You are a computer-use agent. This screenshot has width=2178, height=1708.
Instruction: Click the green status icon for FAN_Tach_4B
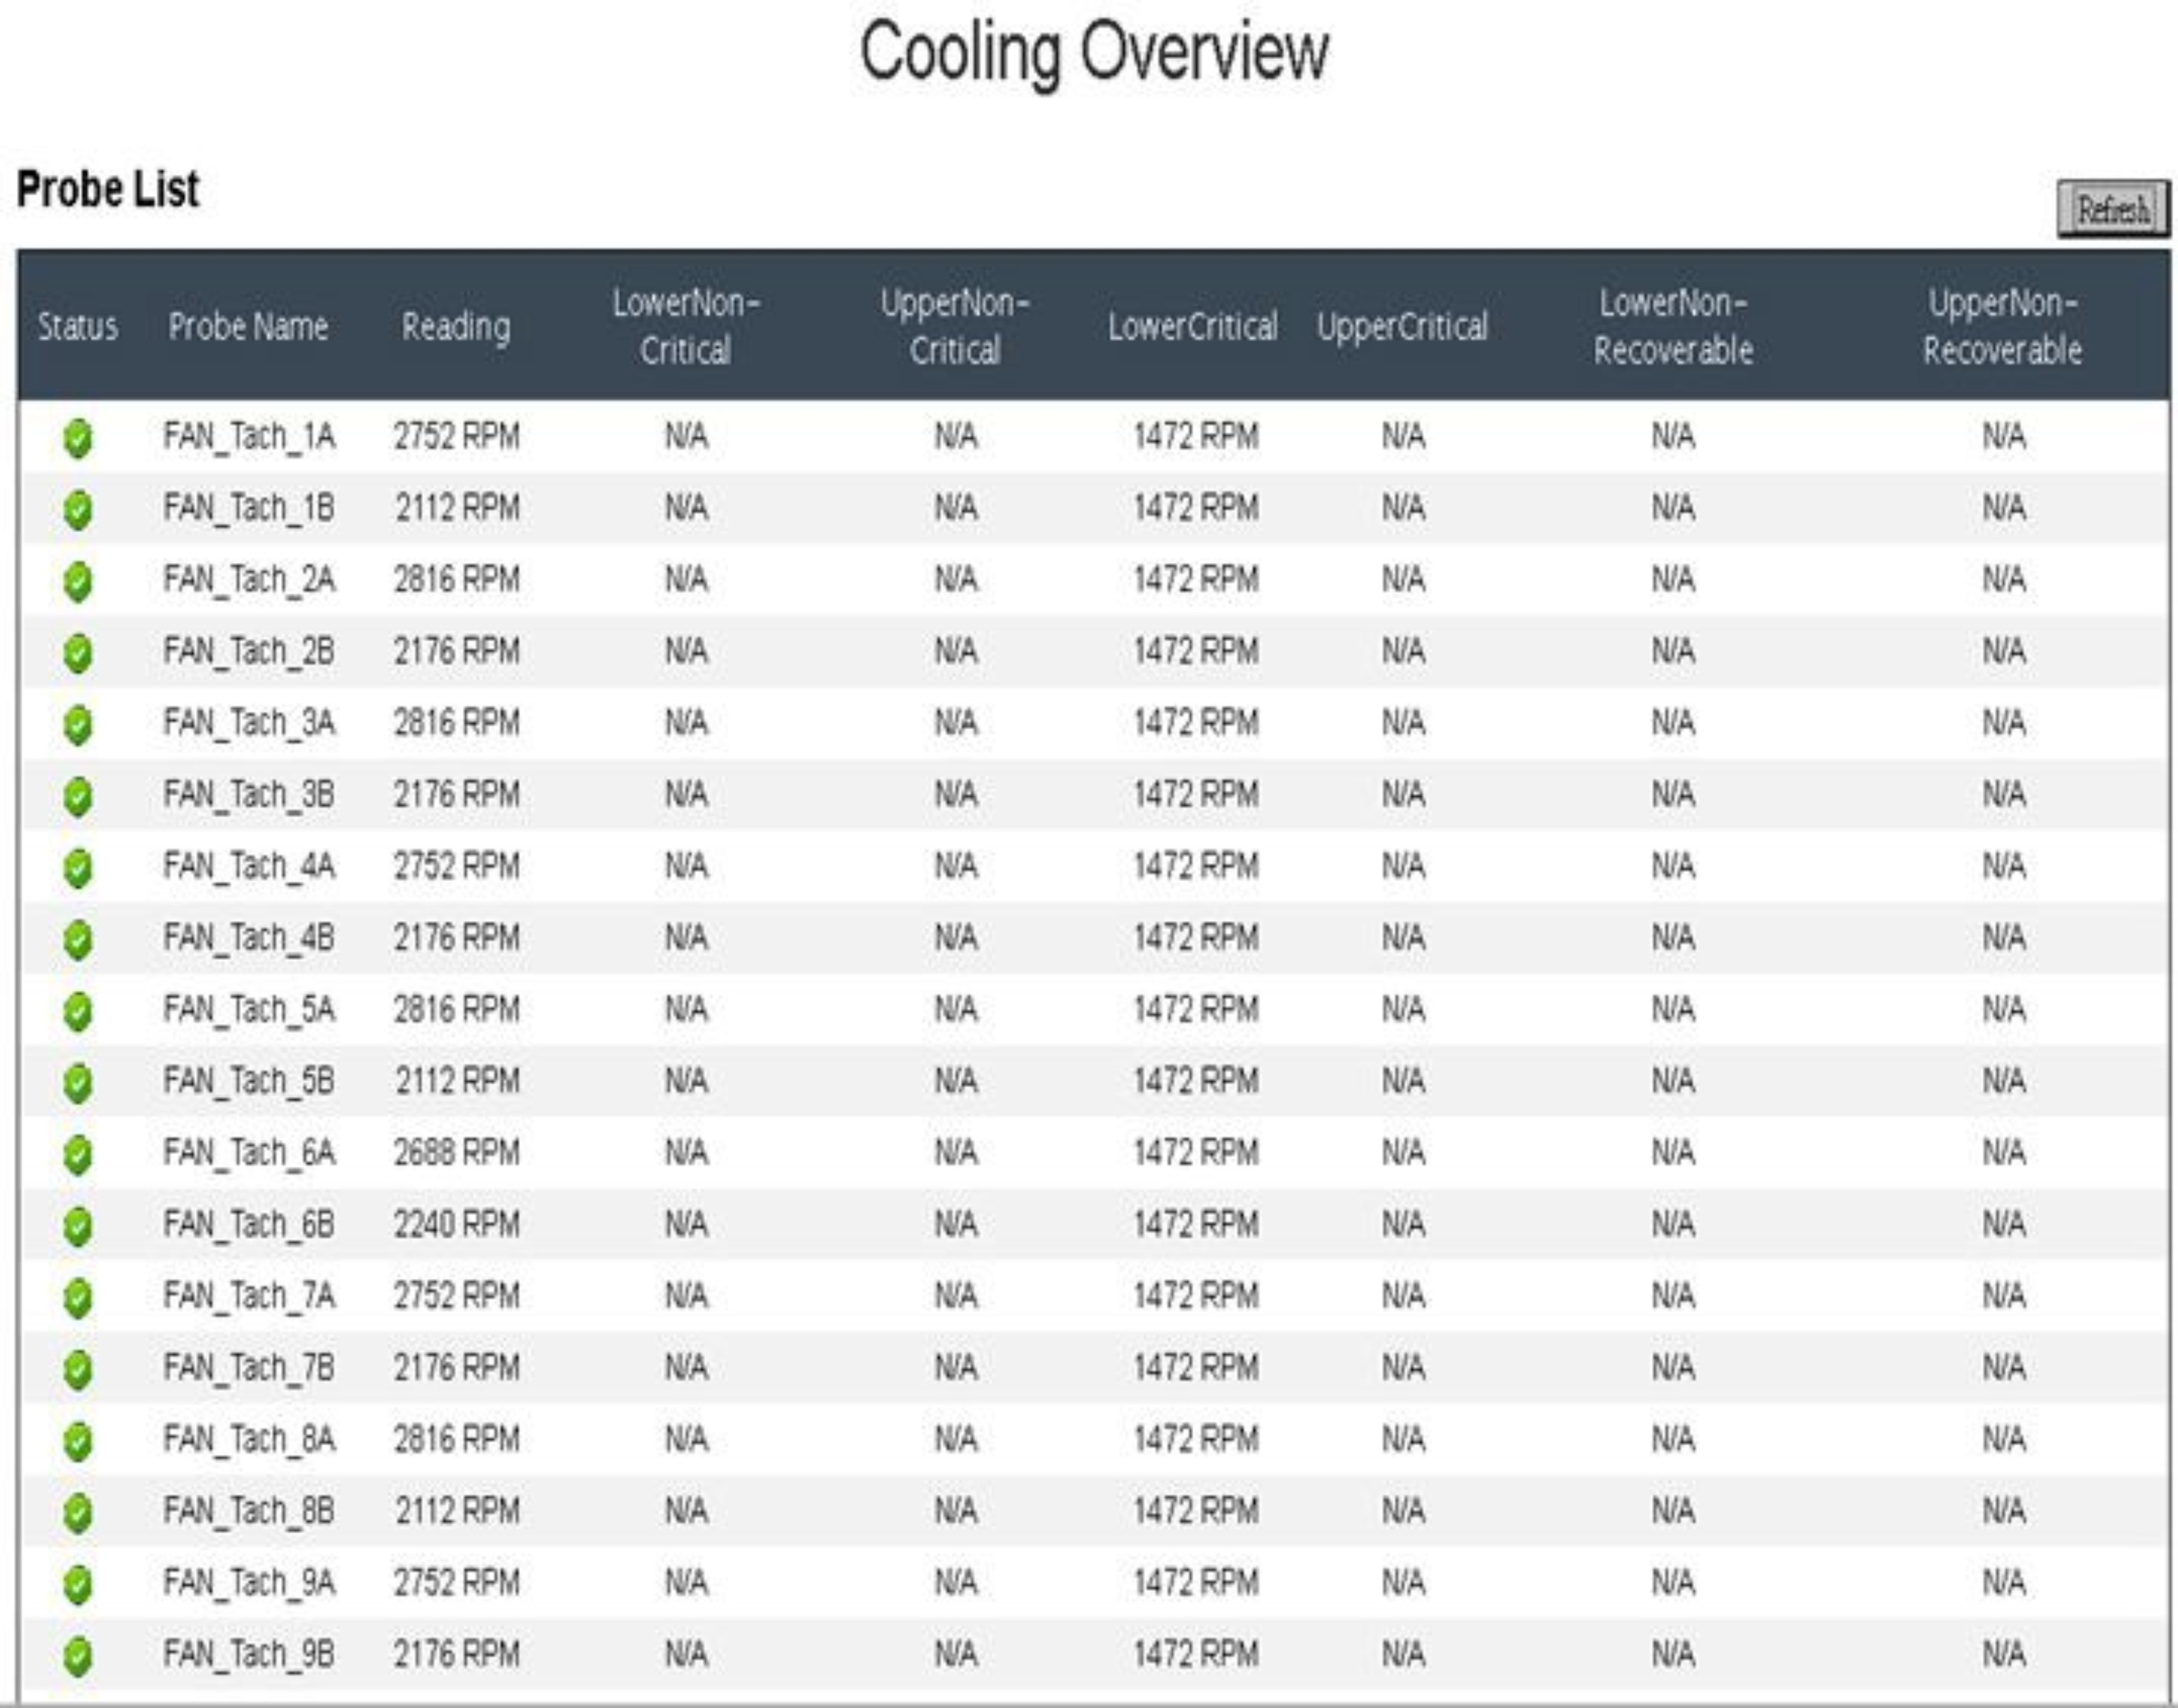[78, 939]
